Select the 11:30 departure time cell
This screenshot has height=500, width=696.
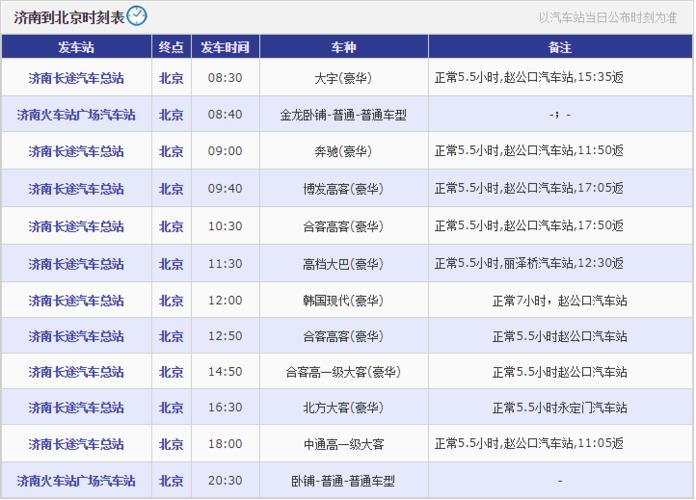coord(225,264)
